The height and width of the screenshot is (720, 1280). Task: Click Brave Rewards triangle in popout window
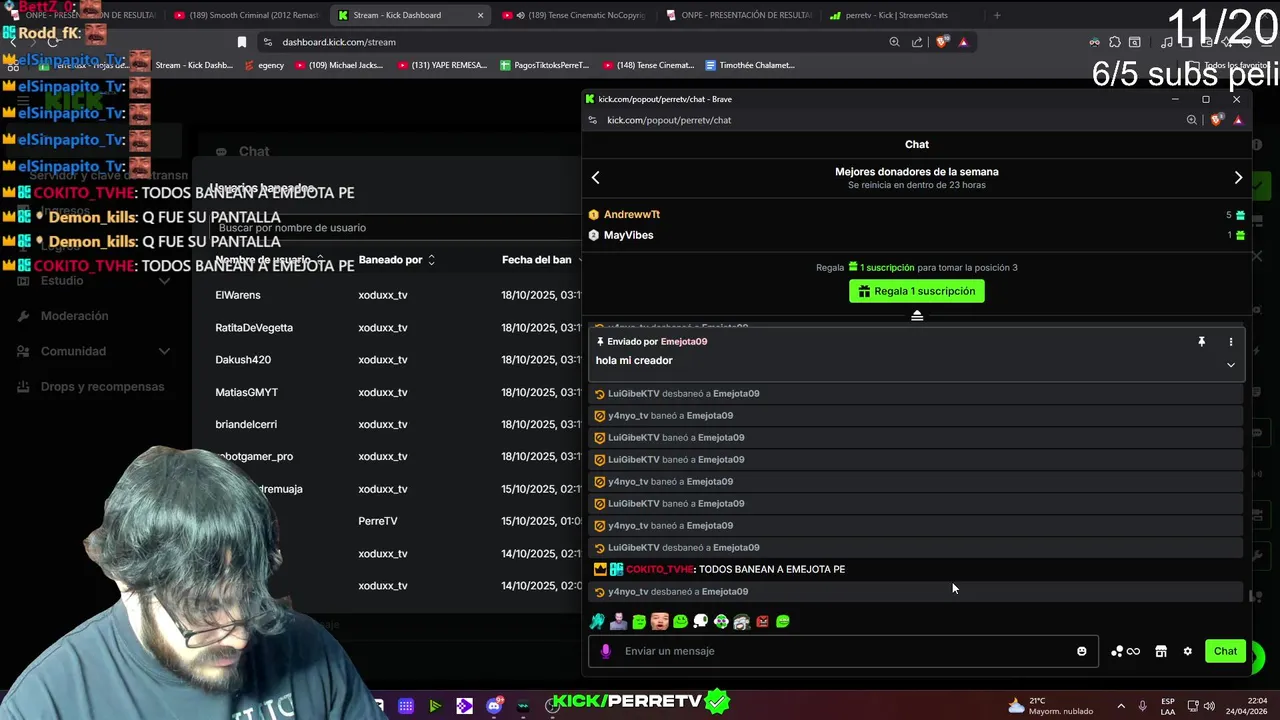tap(1238, 120)
